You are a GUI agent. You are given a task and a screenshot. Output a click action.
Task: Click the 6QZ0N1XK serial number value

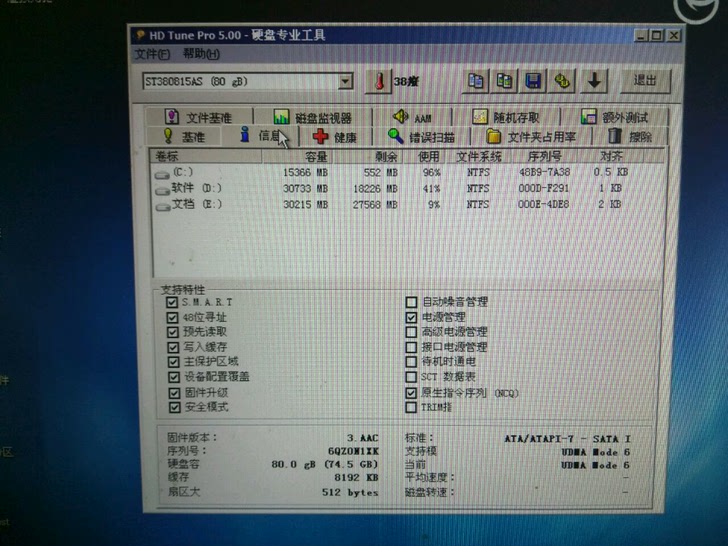[353, 451]
